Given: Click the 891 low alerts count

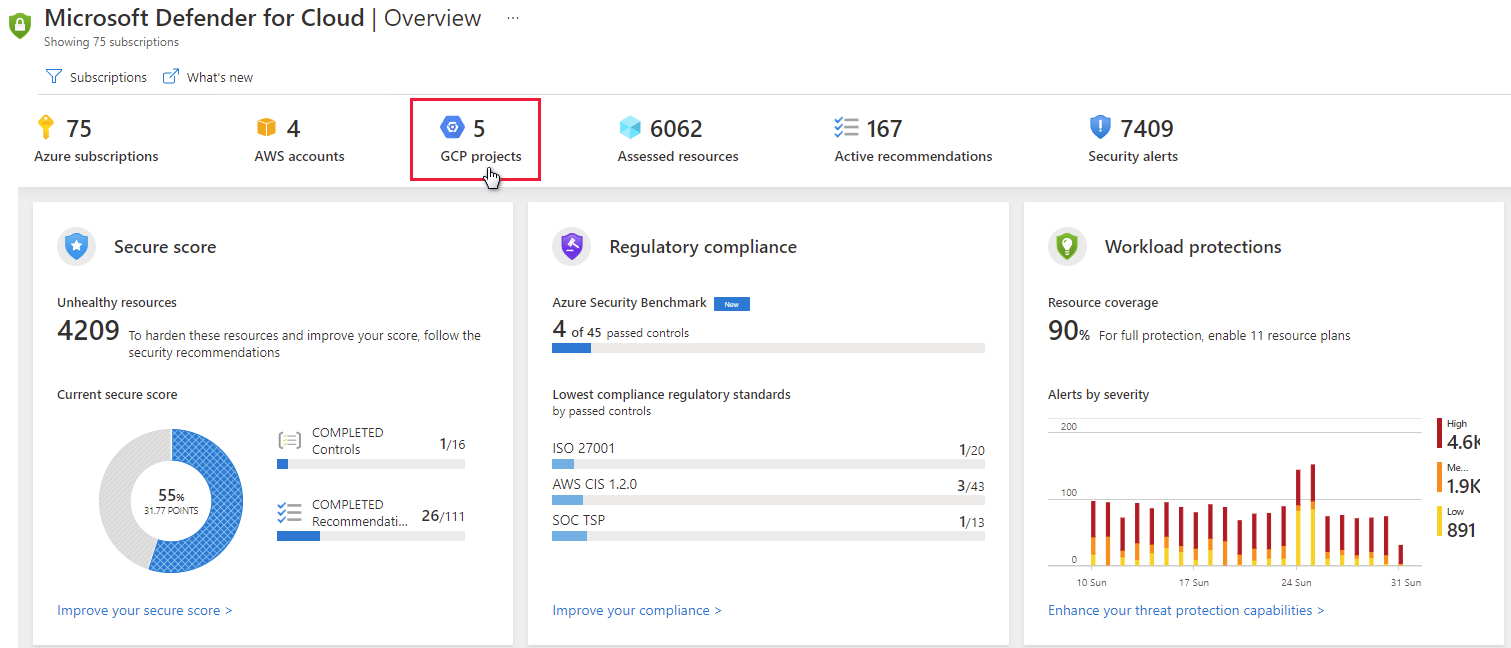Looking at the screenshot, I should coord(1461,530).
